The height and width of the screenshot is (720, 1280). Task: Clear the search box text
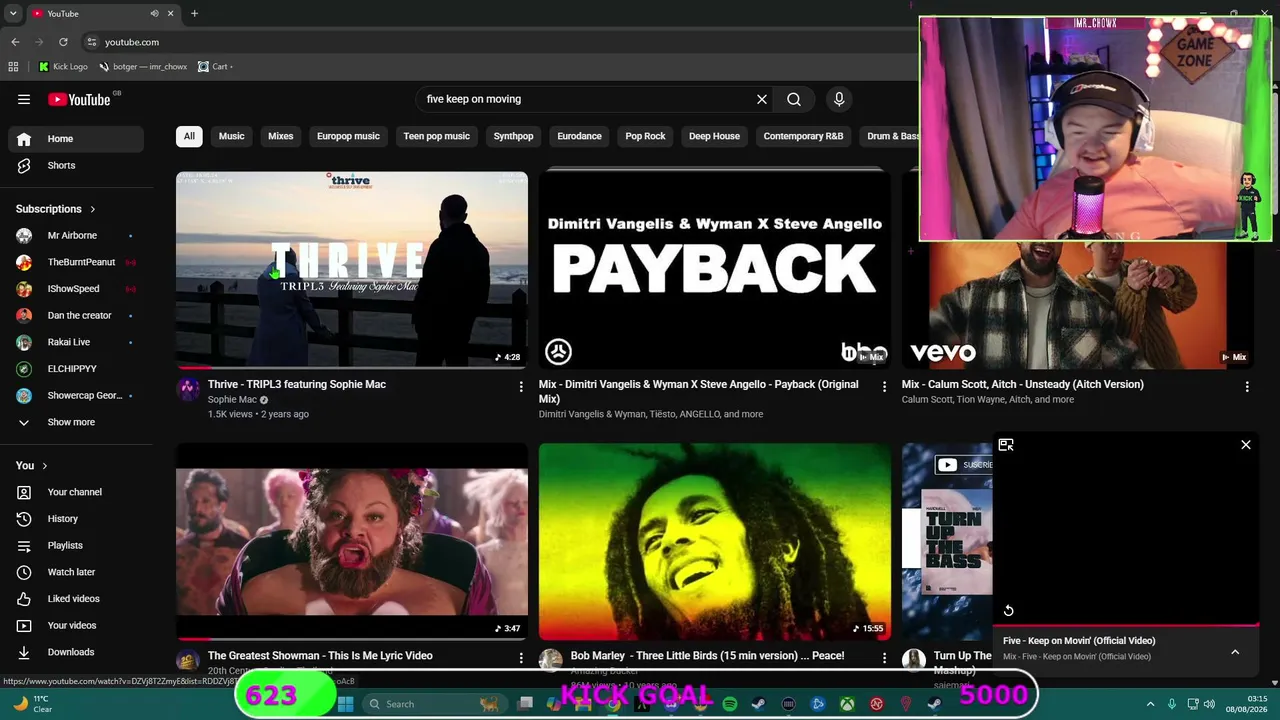click(762, 99)
